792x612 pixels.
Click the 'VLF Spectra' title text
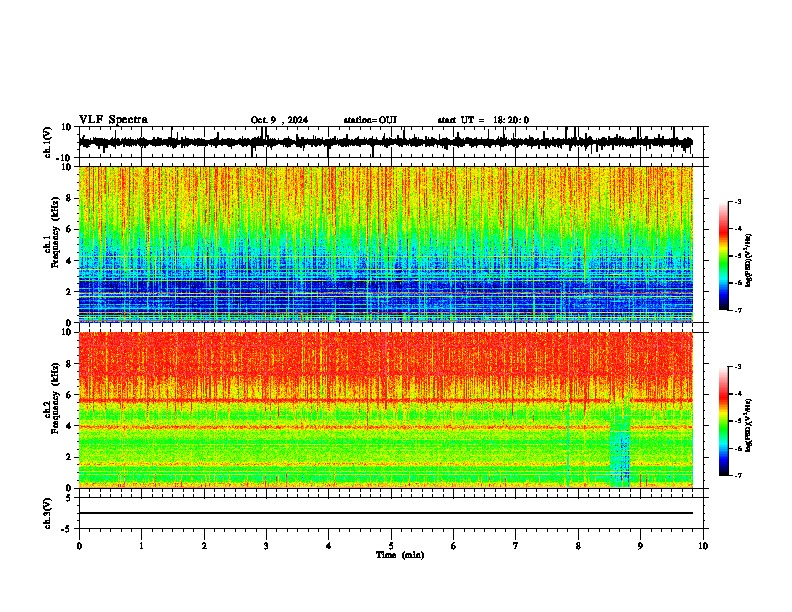point(113,120)
